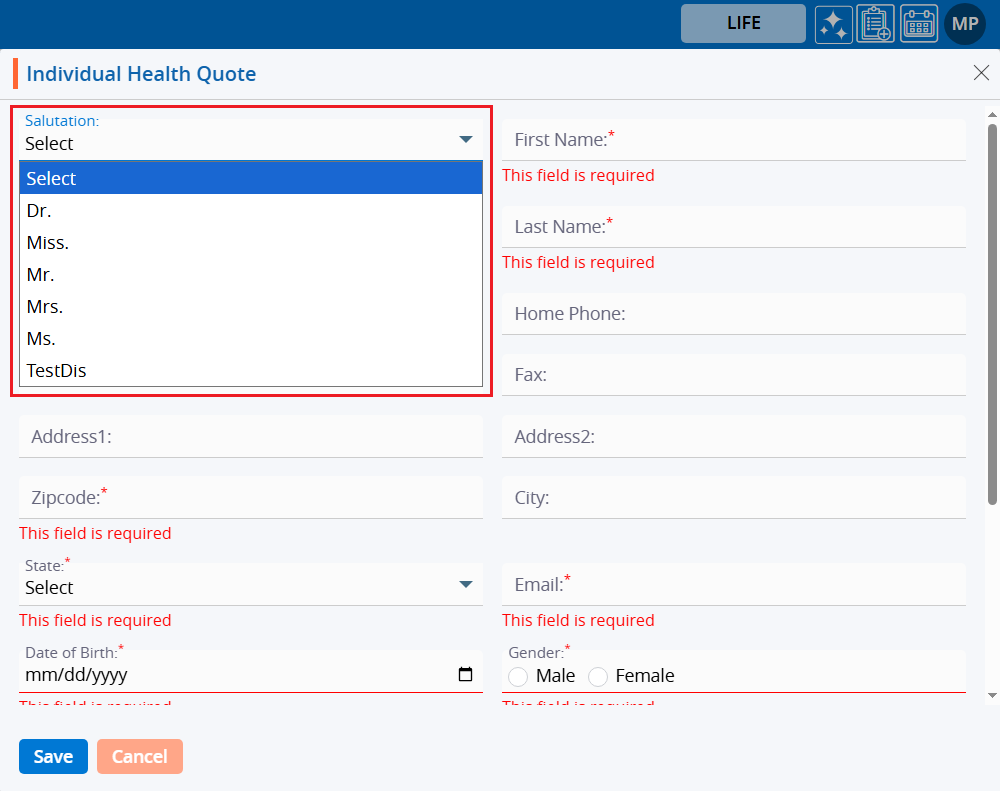This screenshot has width=1000, height=791.
Task: Focus the First Name input field
Action: [733, 140]
